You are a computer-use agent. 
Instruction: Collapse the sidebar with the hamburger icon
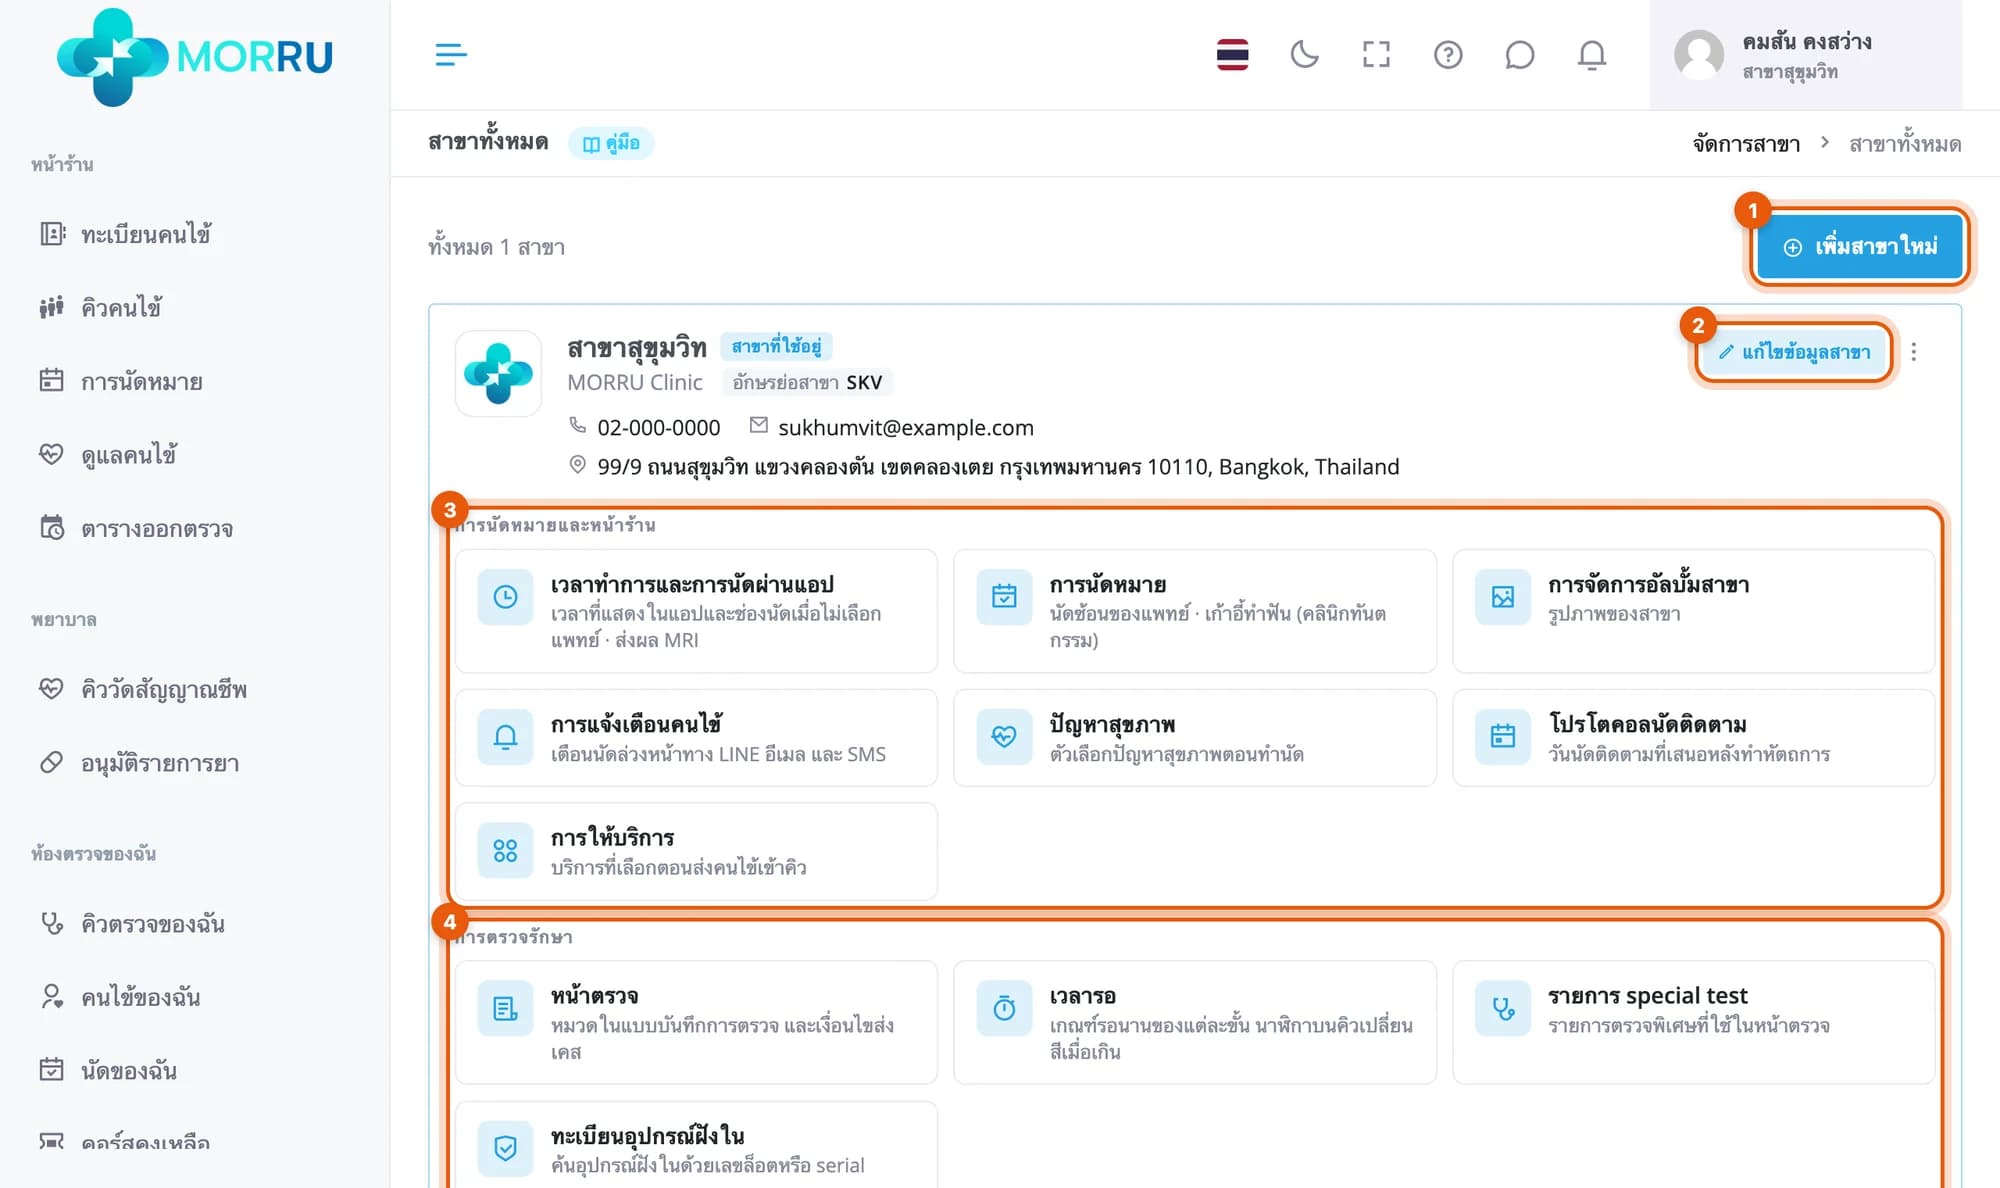pyautogui.click(x=451, y=54)
